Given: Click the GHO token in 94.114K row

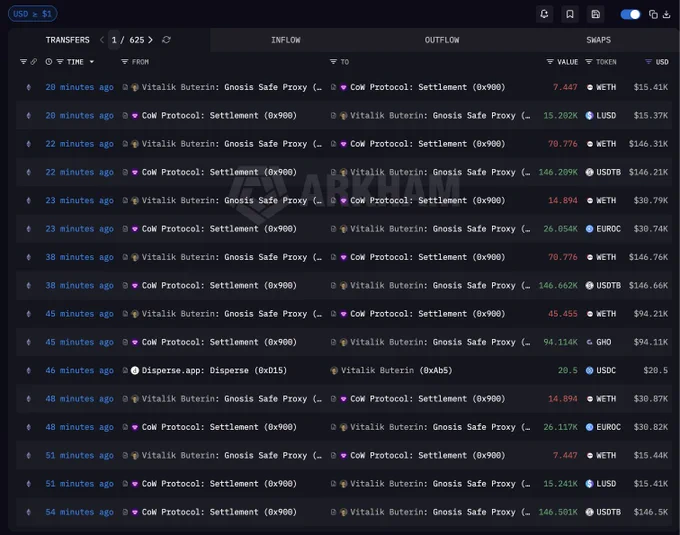Looking at the screenshot, I should (604, 342).
